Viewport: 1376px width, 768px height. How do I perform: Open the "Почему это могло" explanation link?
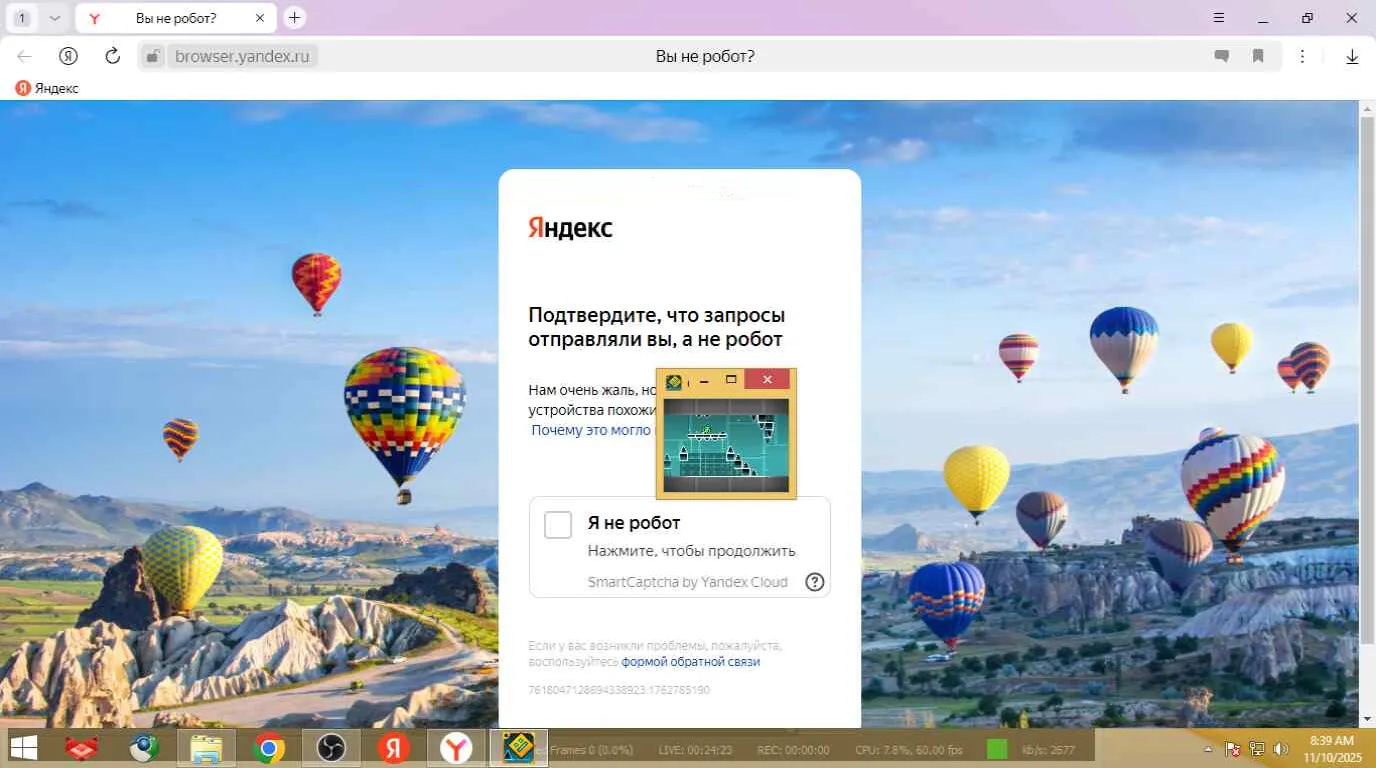coord(591,430)
